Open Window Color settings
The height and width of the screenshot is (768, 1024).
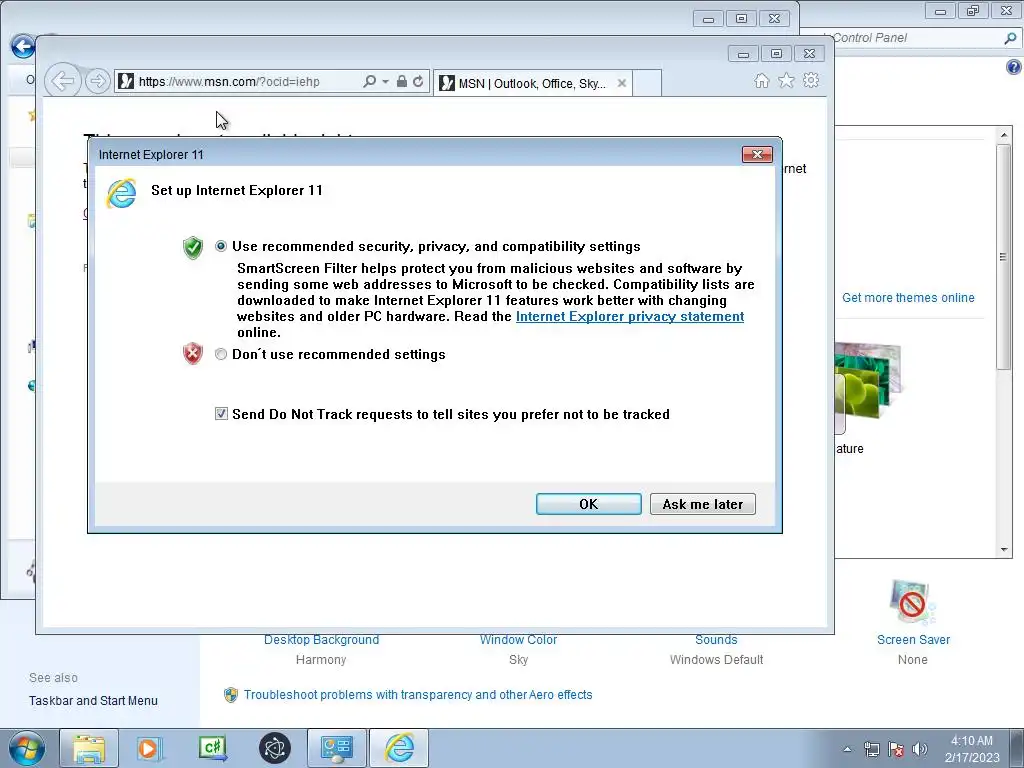pyautogui.click(x=519, y=640)
